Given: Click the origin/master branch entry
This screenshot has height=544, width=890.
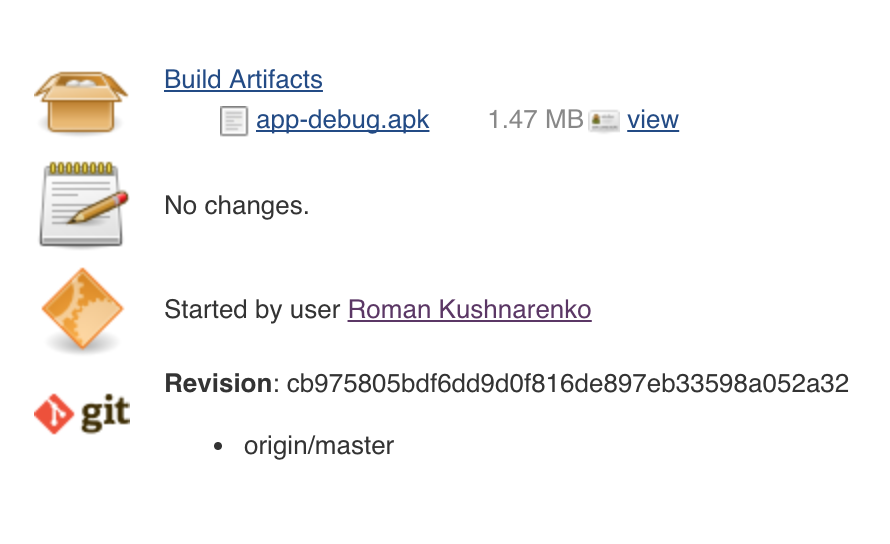Looking at the screenshot, I should (x=319, y=445).
